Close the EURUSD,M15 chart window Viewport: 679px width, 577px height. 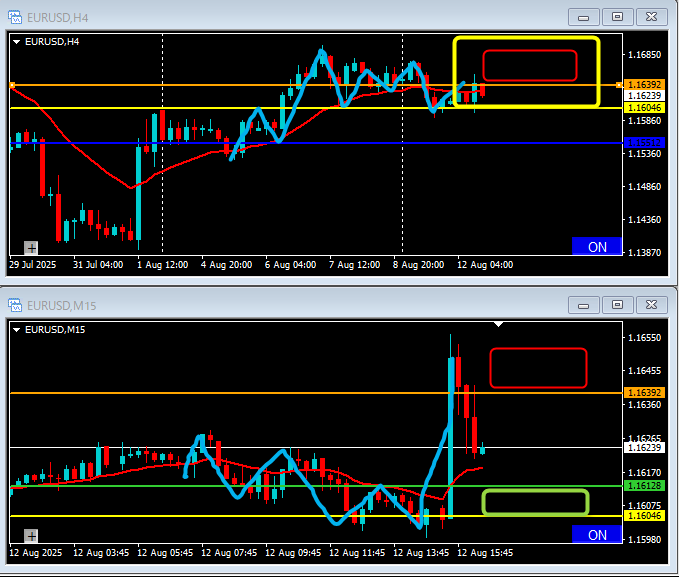pyautogui.click(x=651, y=305)
